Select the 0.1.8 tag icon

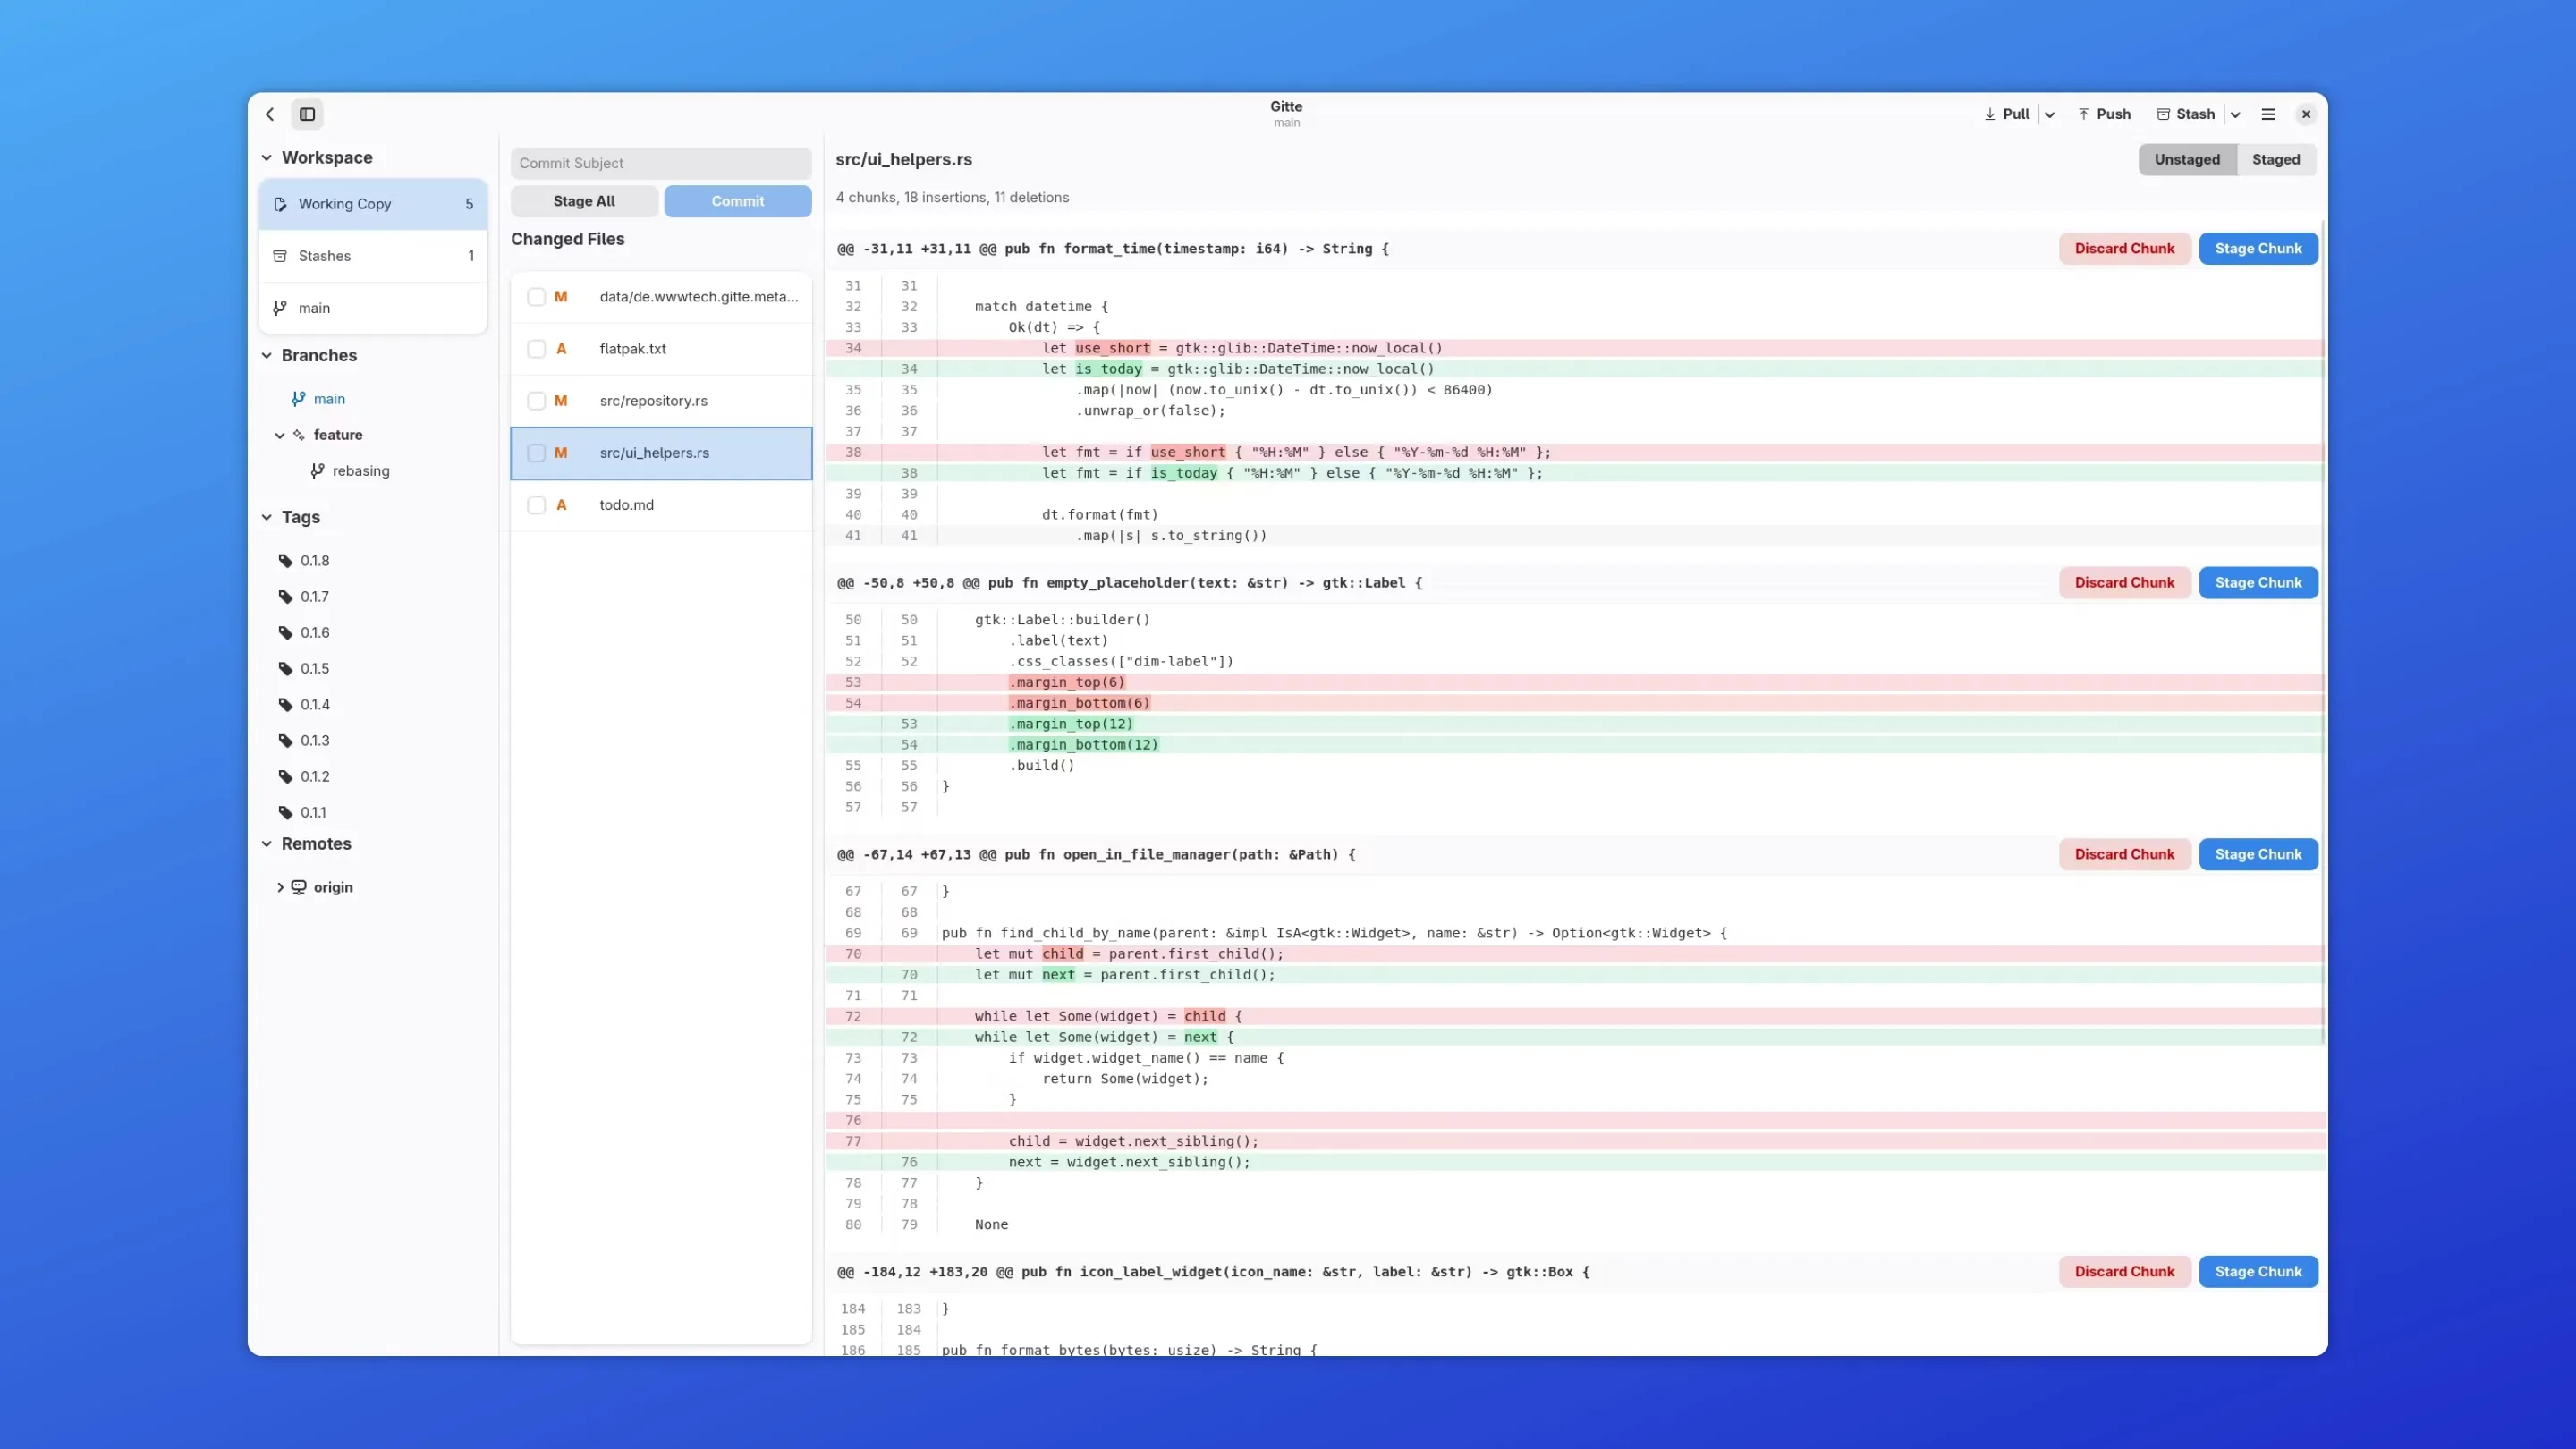pyautogui.click(x=286, y=561)
